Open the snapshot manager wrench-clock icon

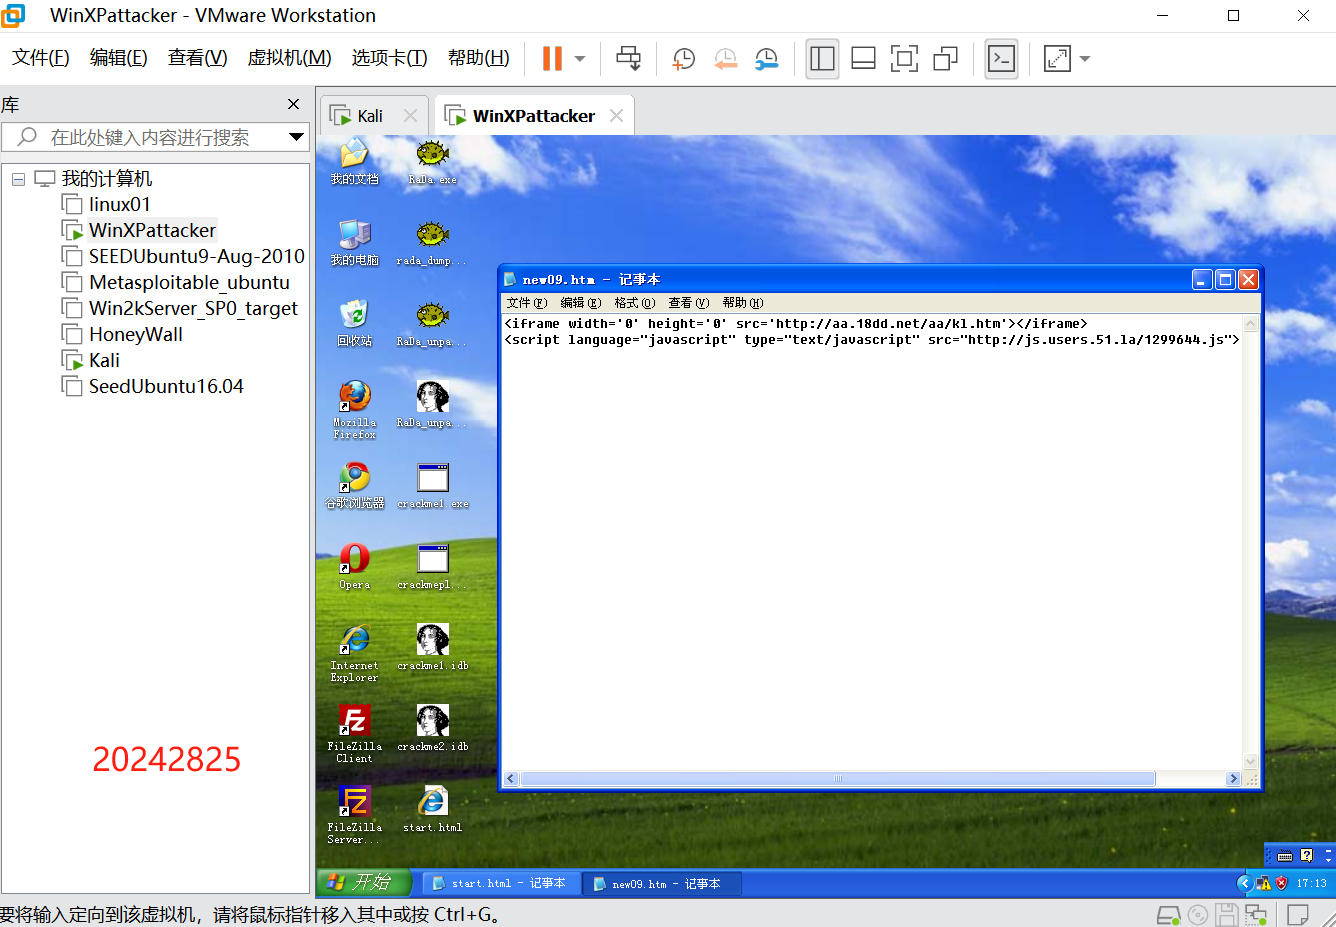click(x=766, y=59)
